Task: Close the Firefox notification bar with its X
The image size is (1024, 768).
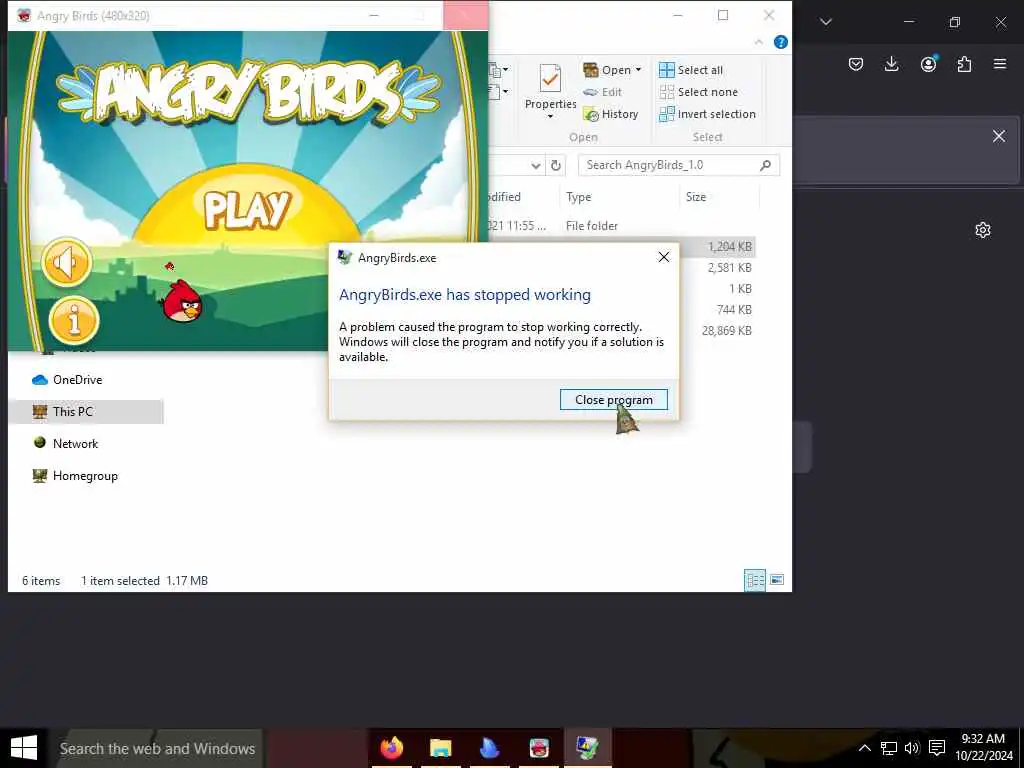Action: click(999, 136)
